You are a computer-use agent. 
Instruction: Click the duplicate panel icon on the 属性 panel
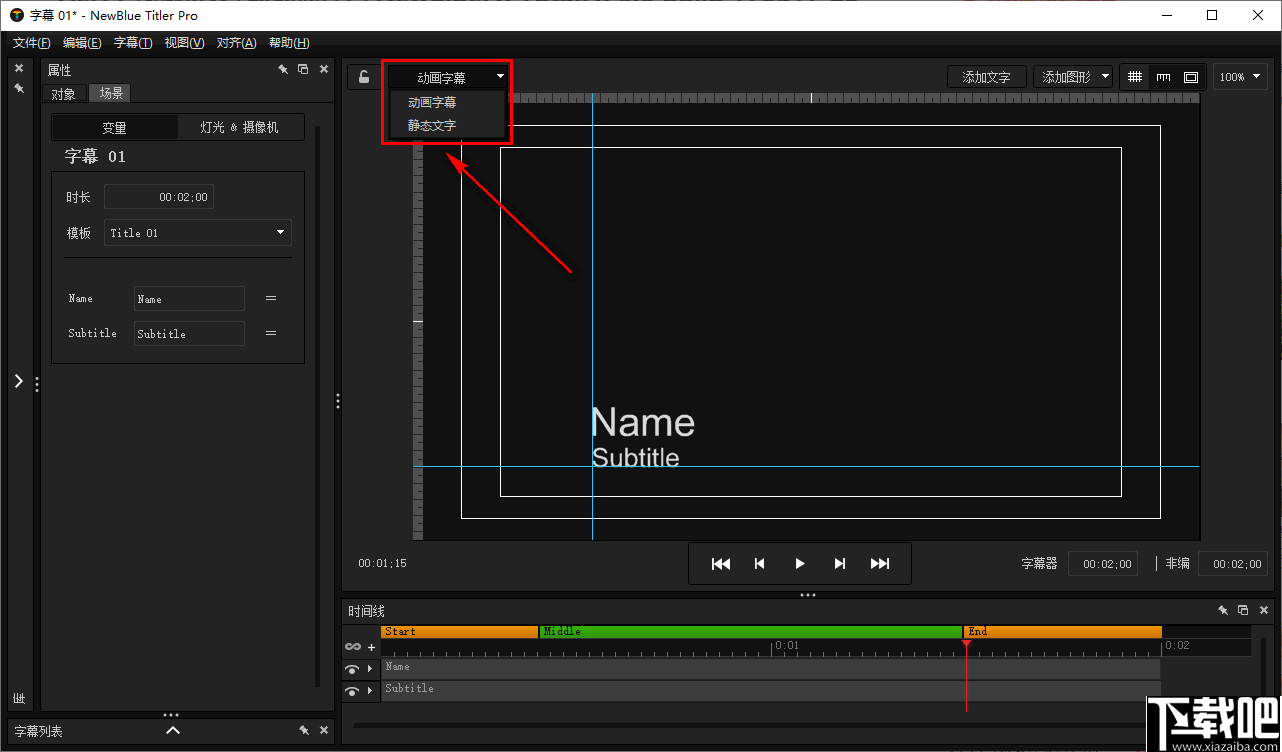(303, 68)
